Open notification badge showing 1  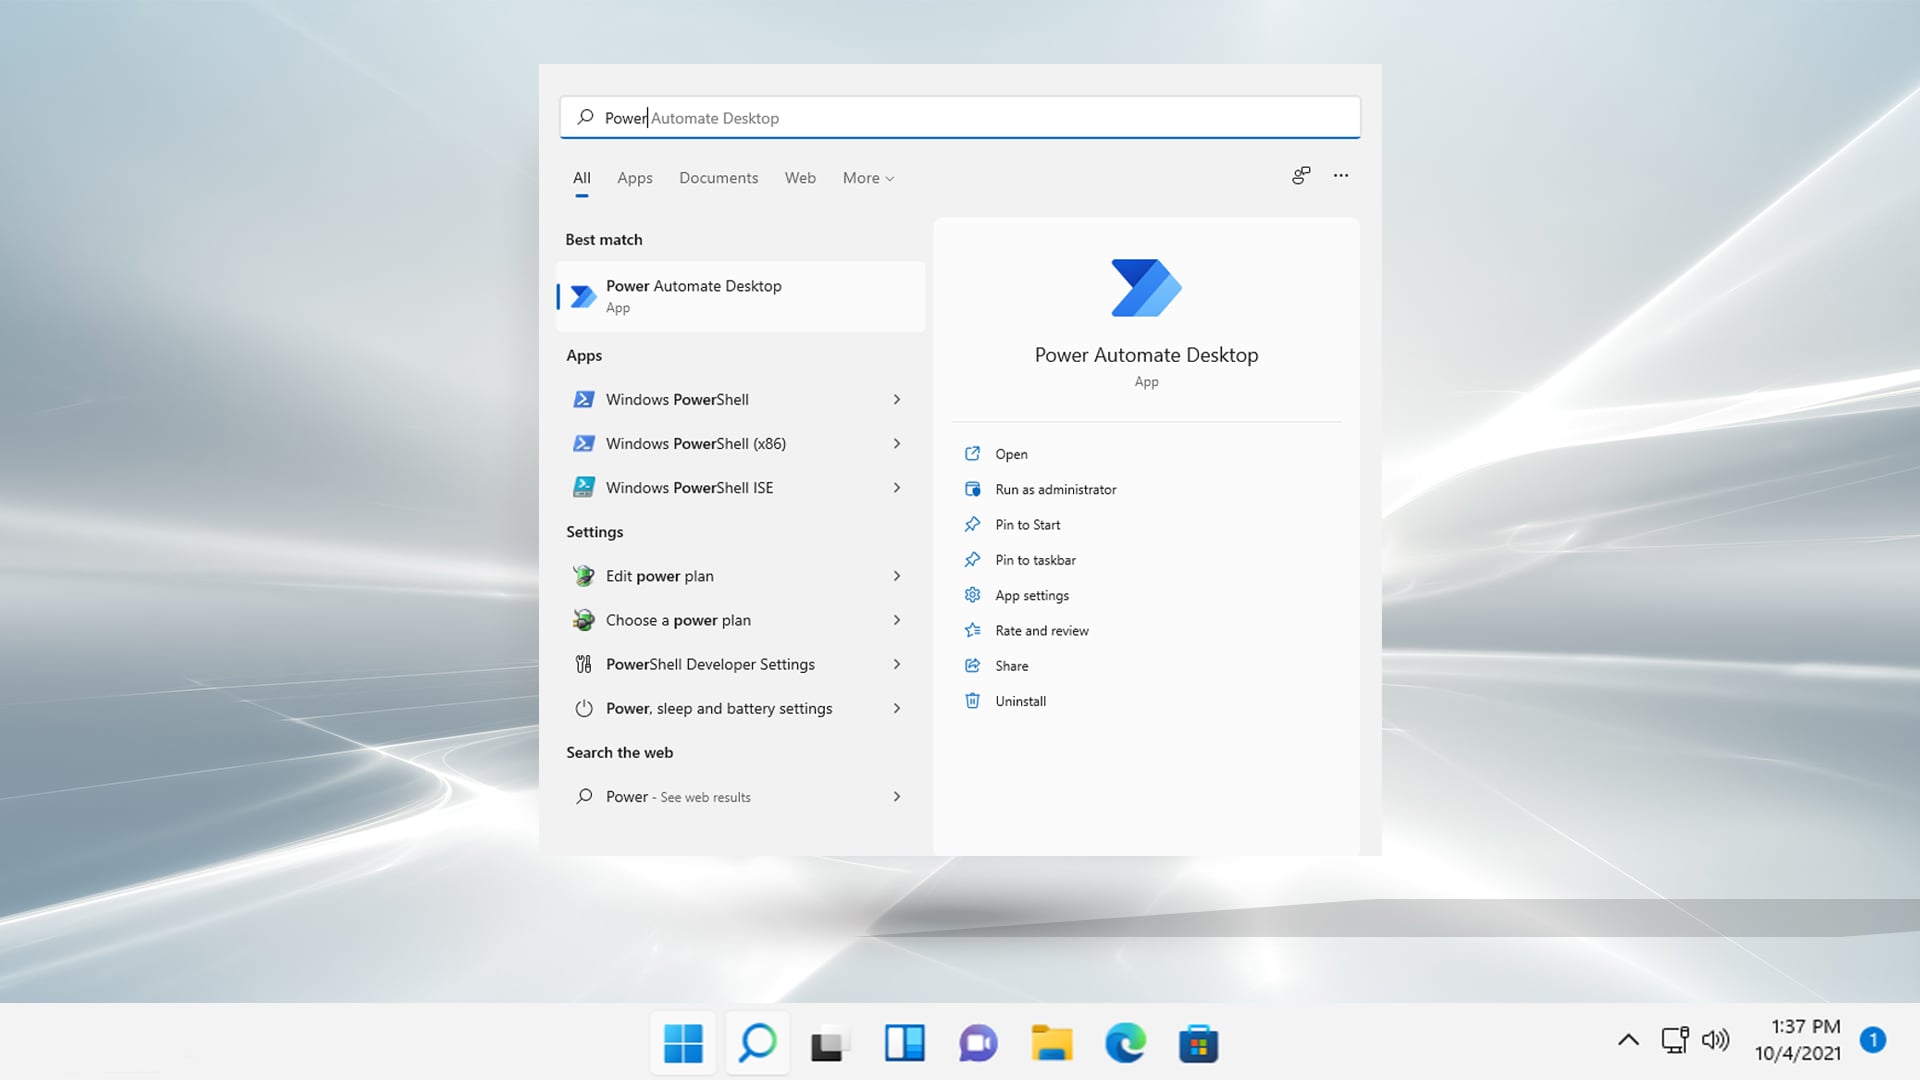point(1873,1040)
